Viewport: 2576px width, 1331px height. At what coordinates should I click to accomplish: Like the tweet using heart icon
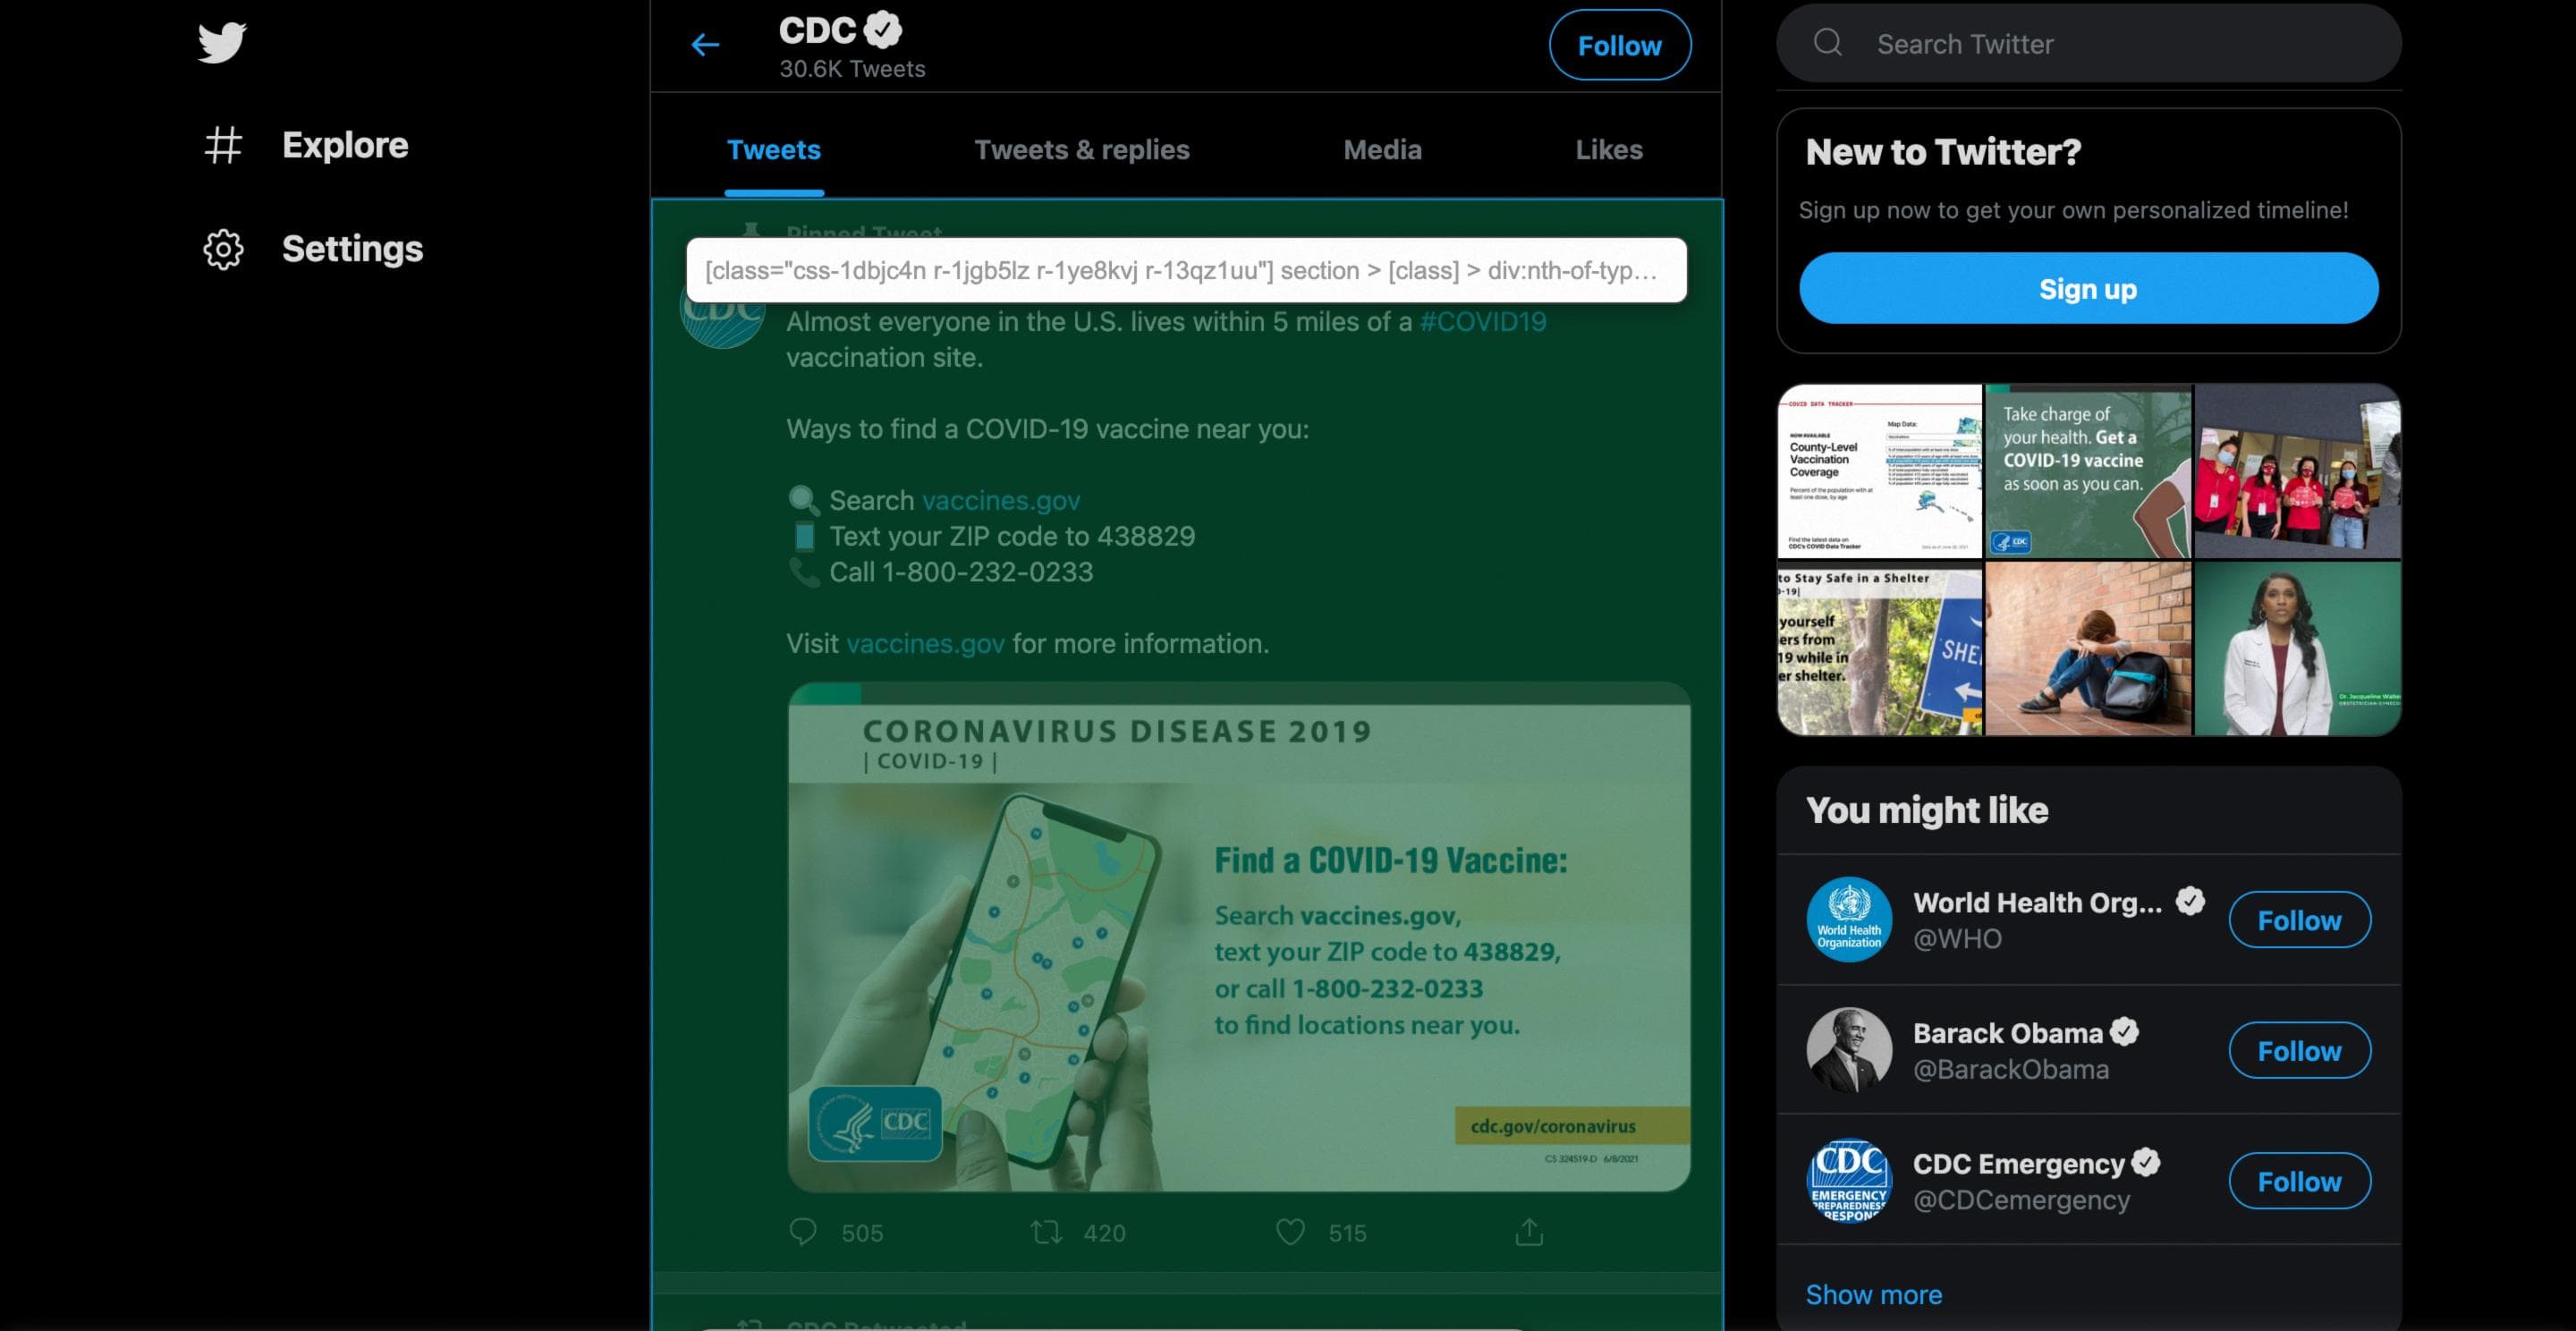(x=1290, y=1232)
